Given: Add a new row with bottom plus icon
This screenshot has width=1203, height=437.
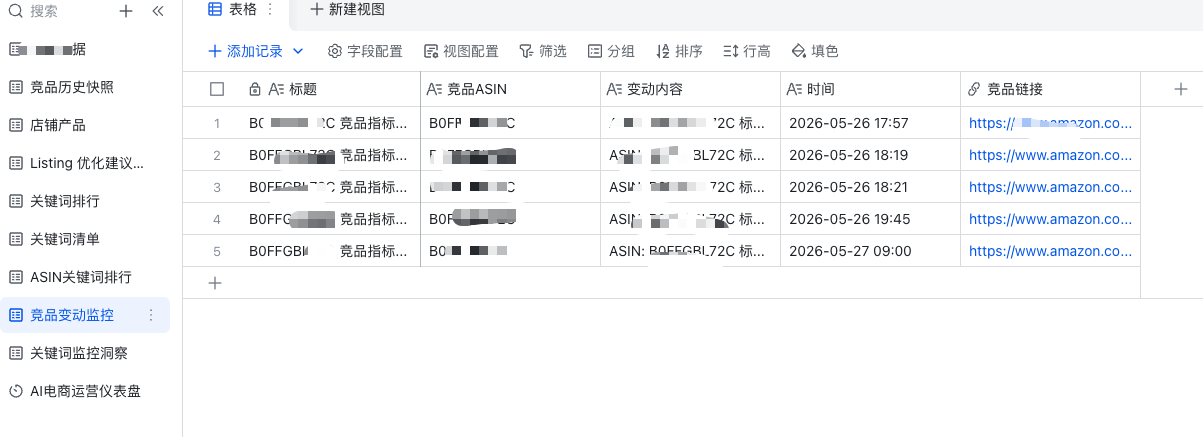Looking at the screenshot, I should pos(214,283).
